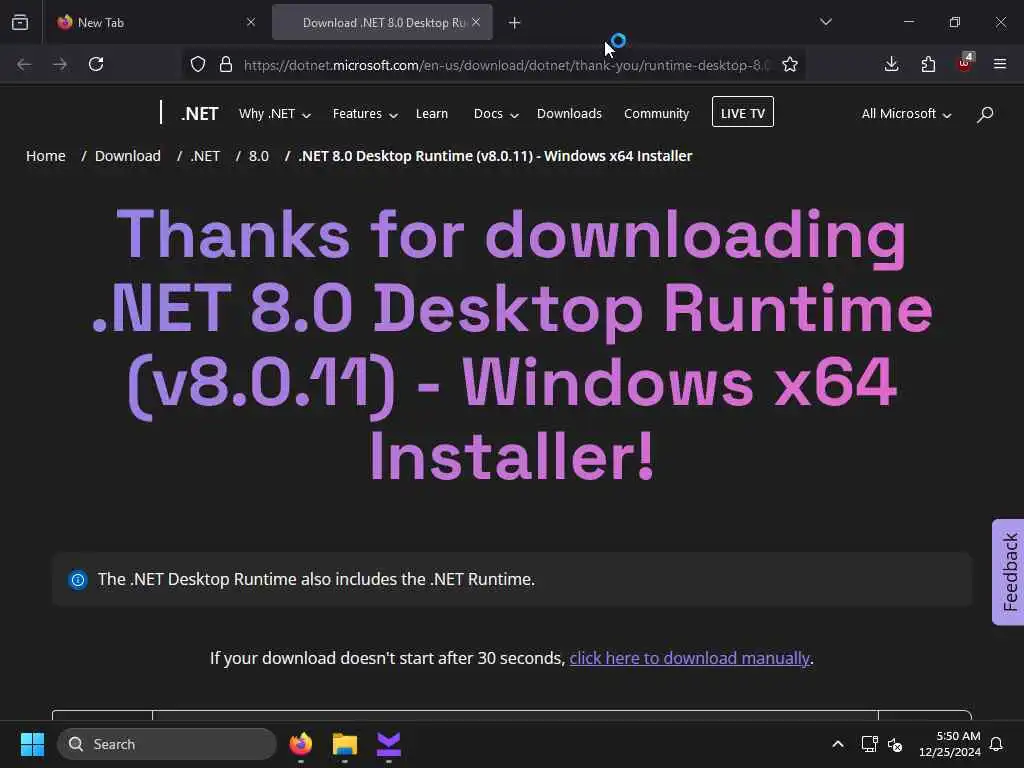Viewport: 1024px width, 768px height.
Task: Expand the list all tabs chevron
Action: [x=825, y=22]
